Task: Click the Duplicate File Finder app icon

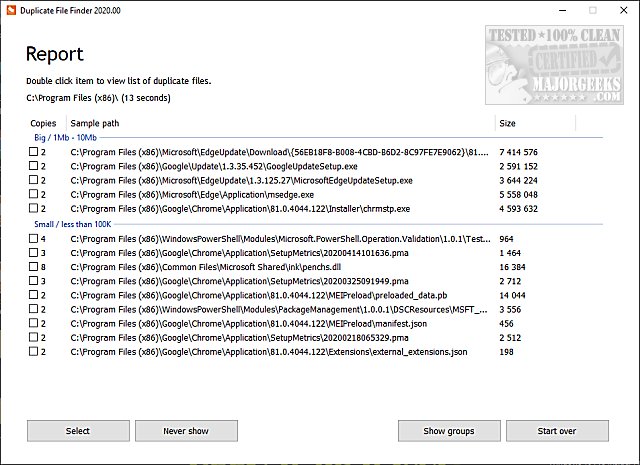Action: [x=11, y=9]
